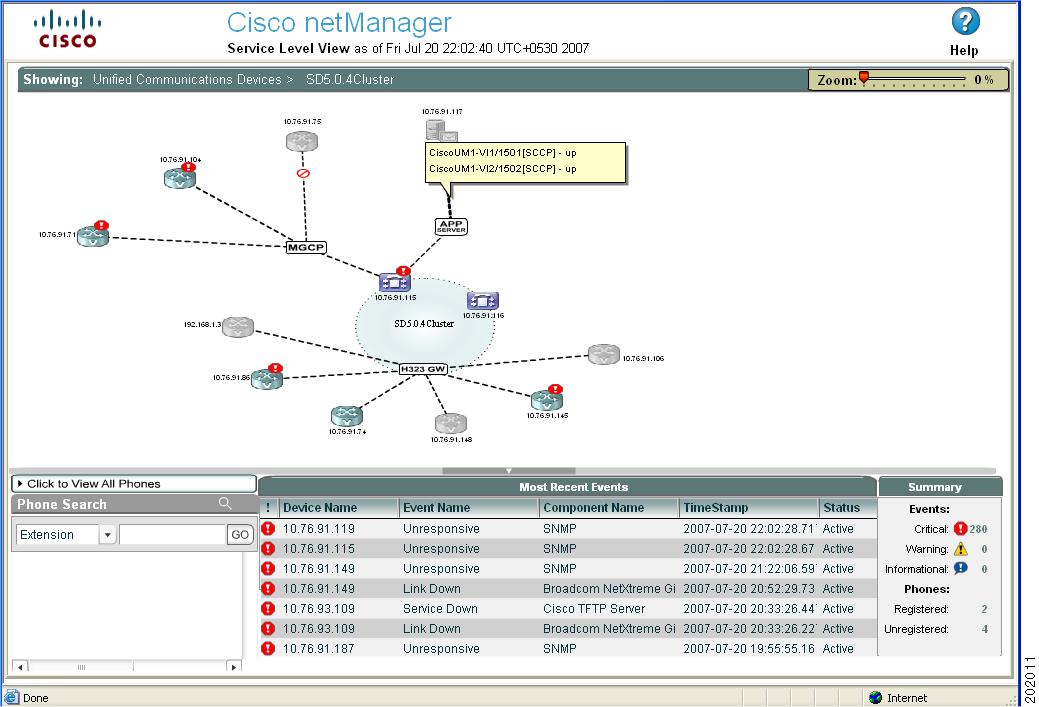The width and height of the screenshot is (1039, 707).
Task: Click the Informational balloon icon in Summary
Action: click(958, 568)
